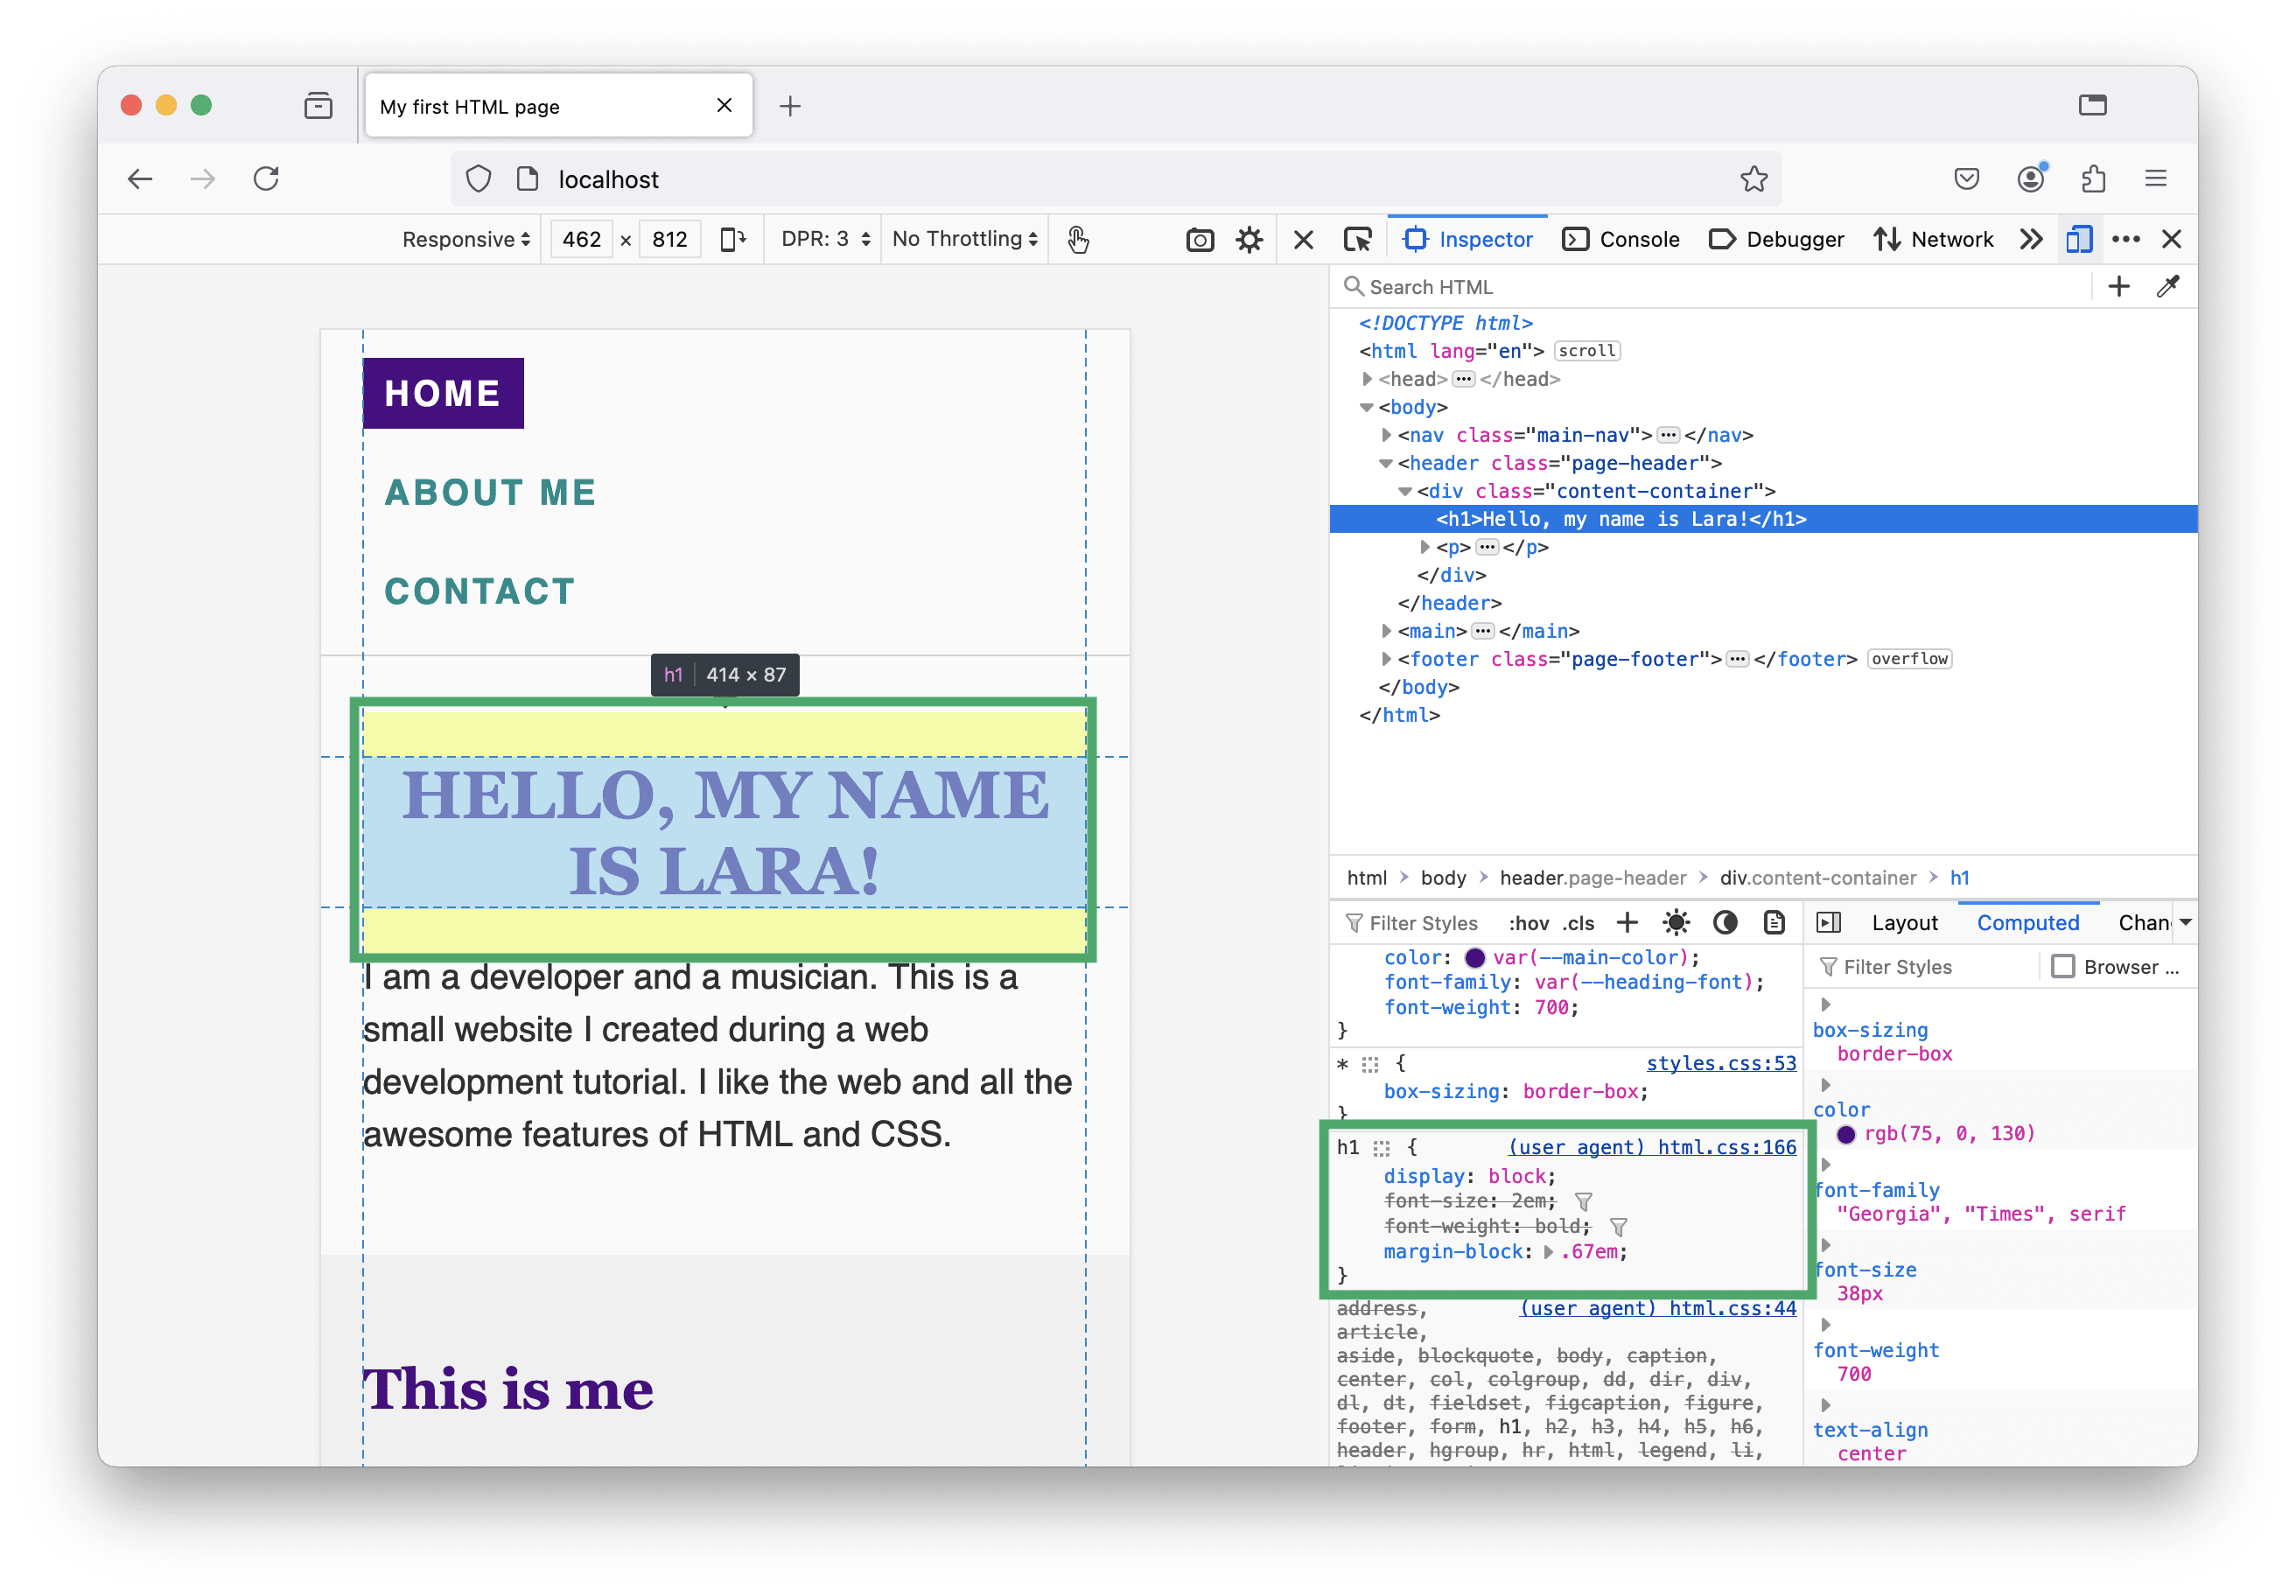This screenshot has width=2296, height=1596.
Task: Check the Browser styles checkbox
Action: (2062, 967)
